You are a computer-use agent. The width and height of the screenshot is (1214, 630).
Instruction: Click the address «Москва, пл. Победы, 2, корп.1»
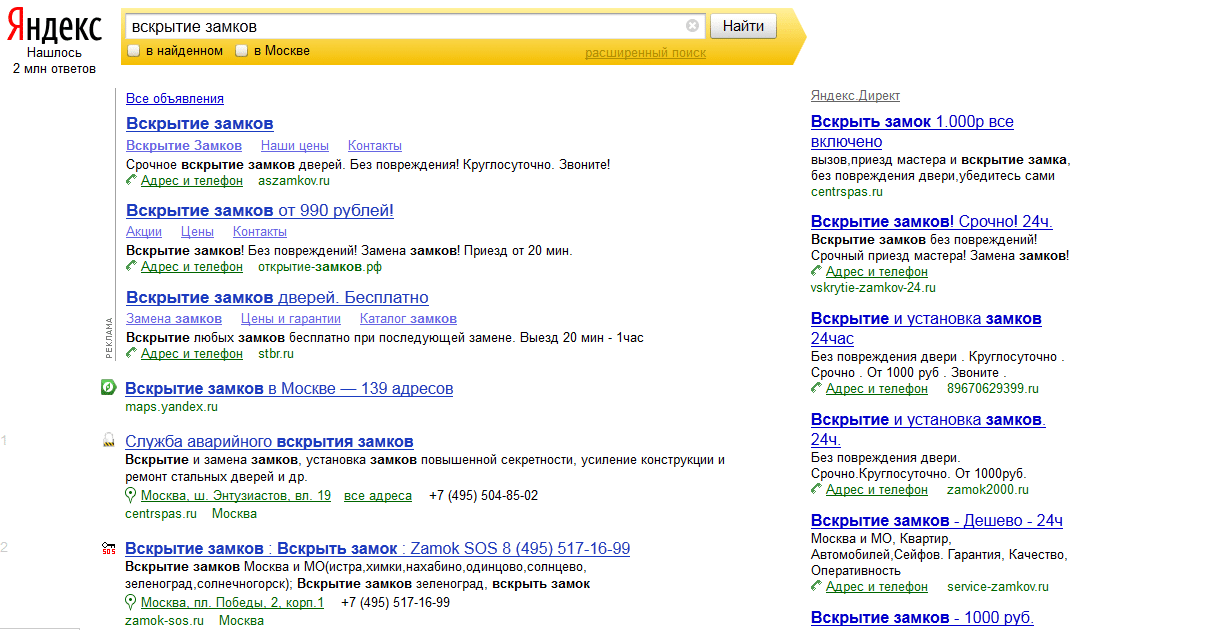(x=232, y=603)
